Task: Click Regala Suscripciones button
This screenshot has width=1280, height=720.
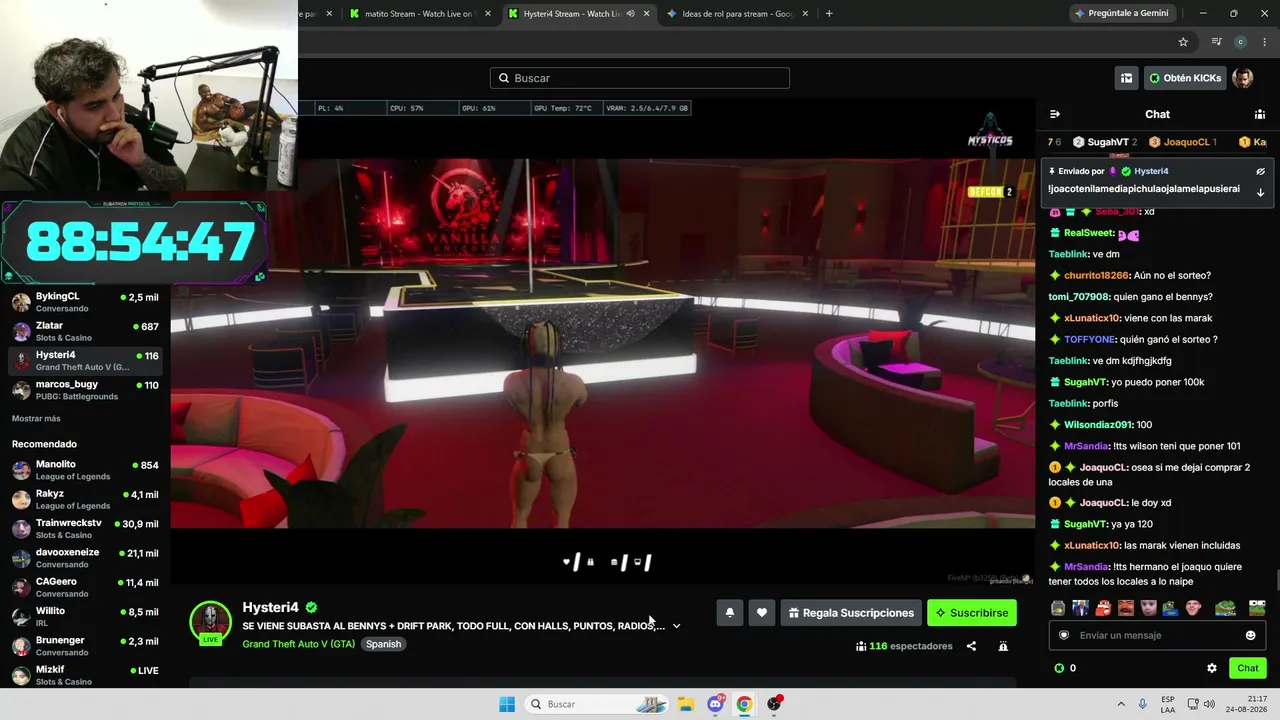Action: coord(851,613)
